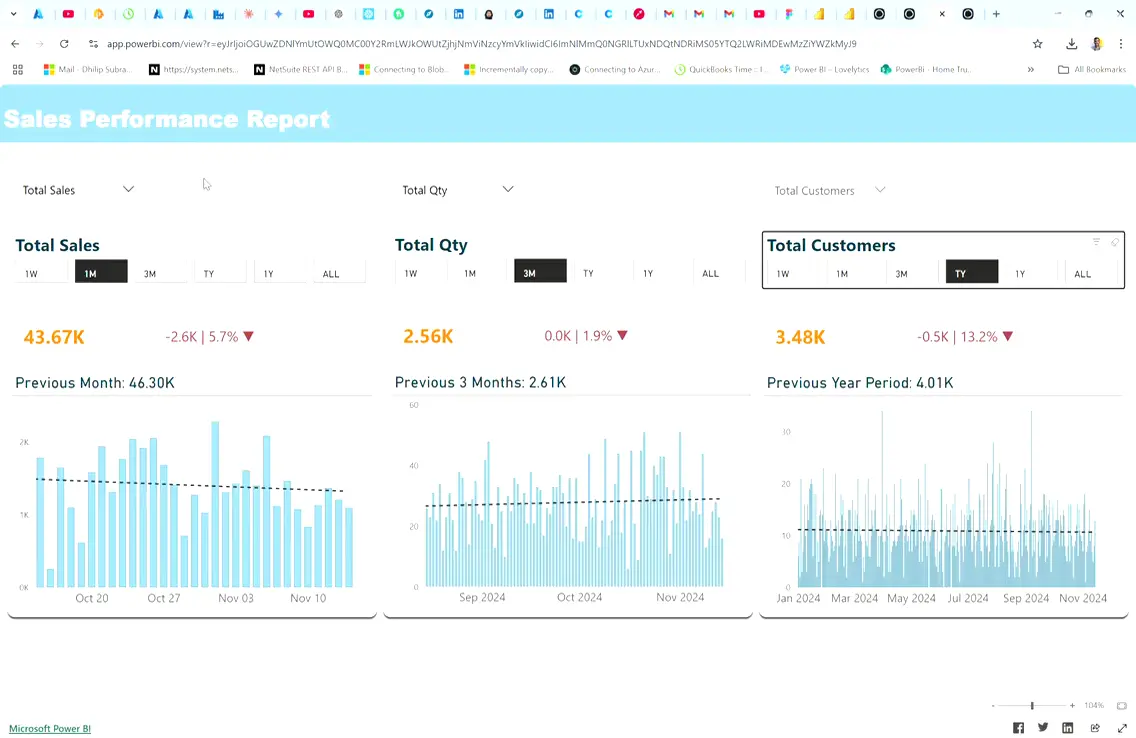
Task: Click the zoom in plus icon
Action: click(x=1072, y=705)
